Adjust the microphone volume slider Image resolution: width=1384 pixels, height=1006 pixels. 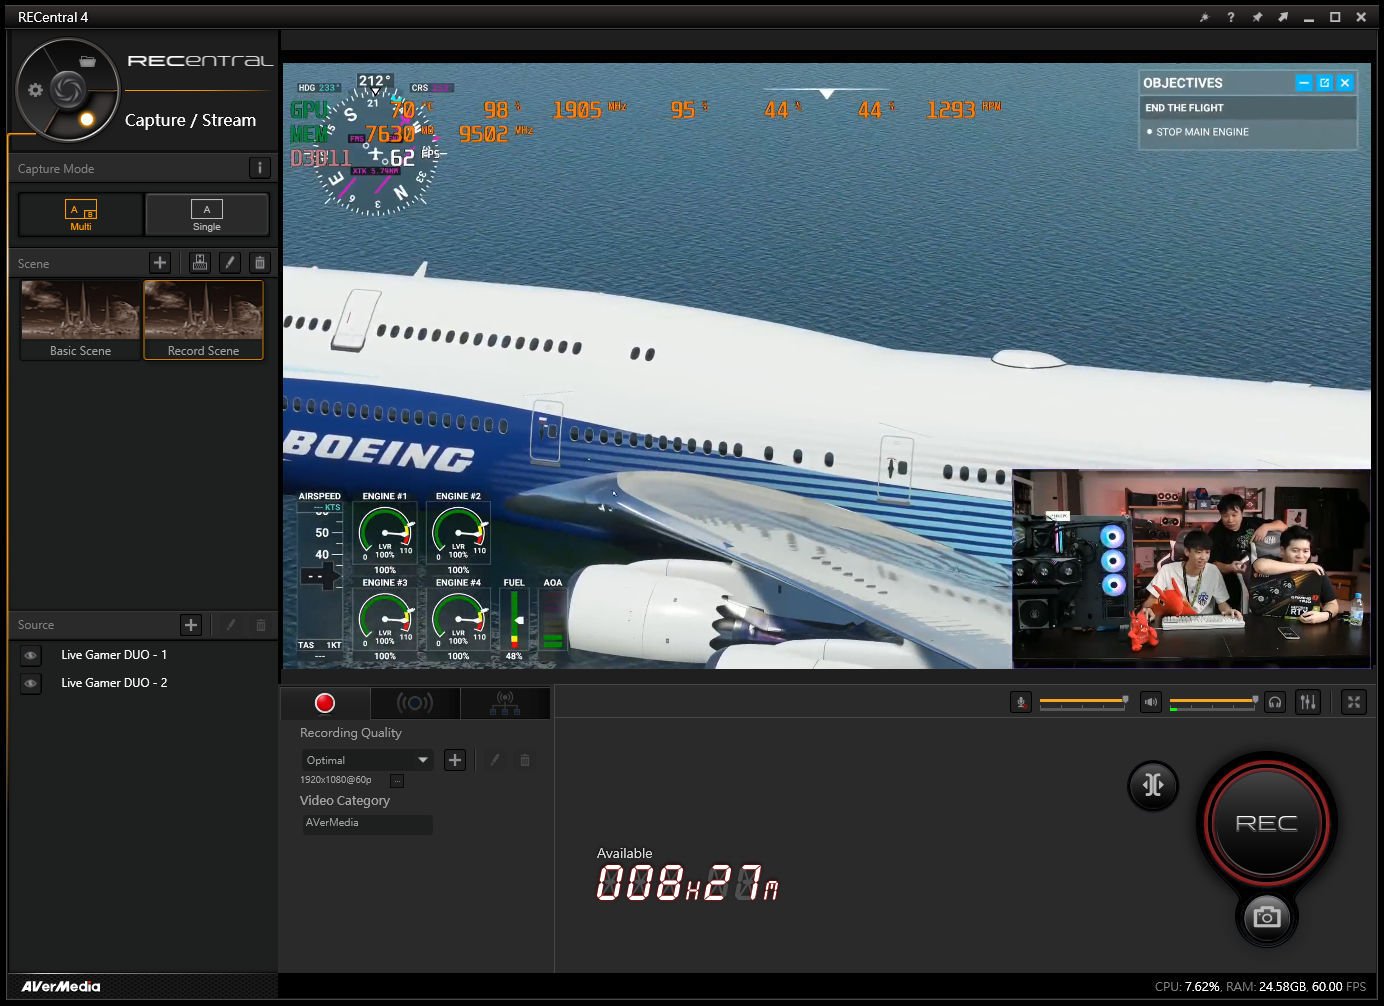coord(1084,702)
